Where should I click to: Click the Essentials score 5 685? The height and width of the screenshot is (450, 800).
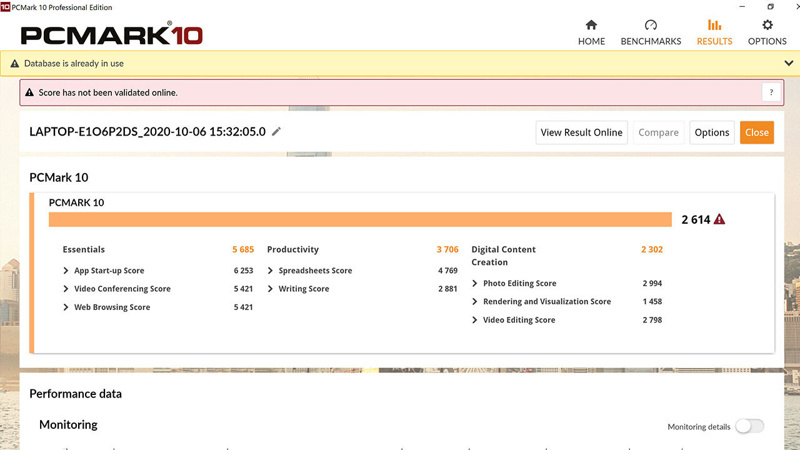coord(243,249)
